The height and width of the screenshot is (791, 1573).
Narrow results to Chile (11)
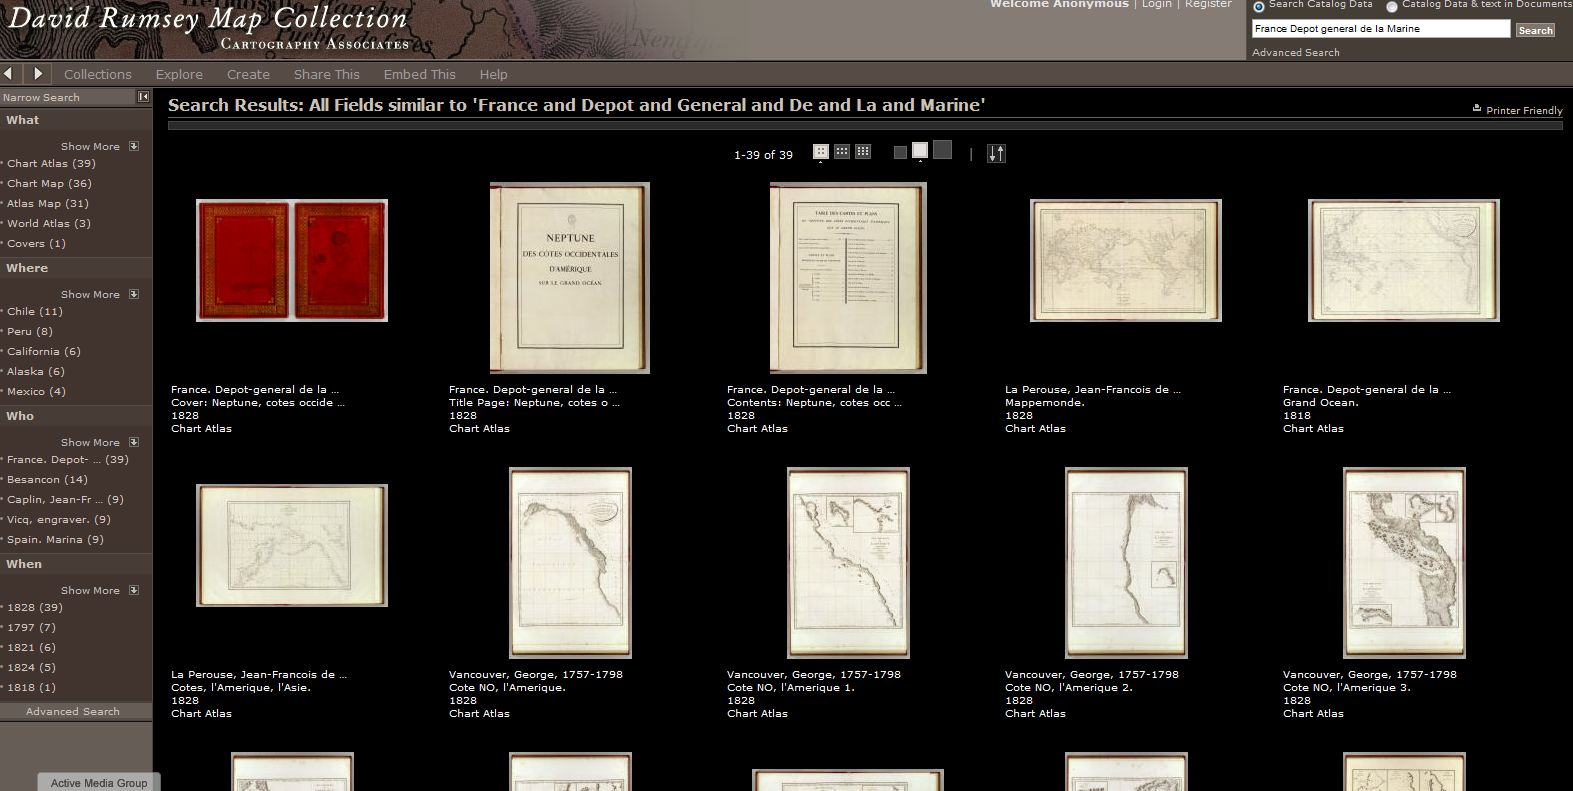[x=35, y=311]
